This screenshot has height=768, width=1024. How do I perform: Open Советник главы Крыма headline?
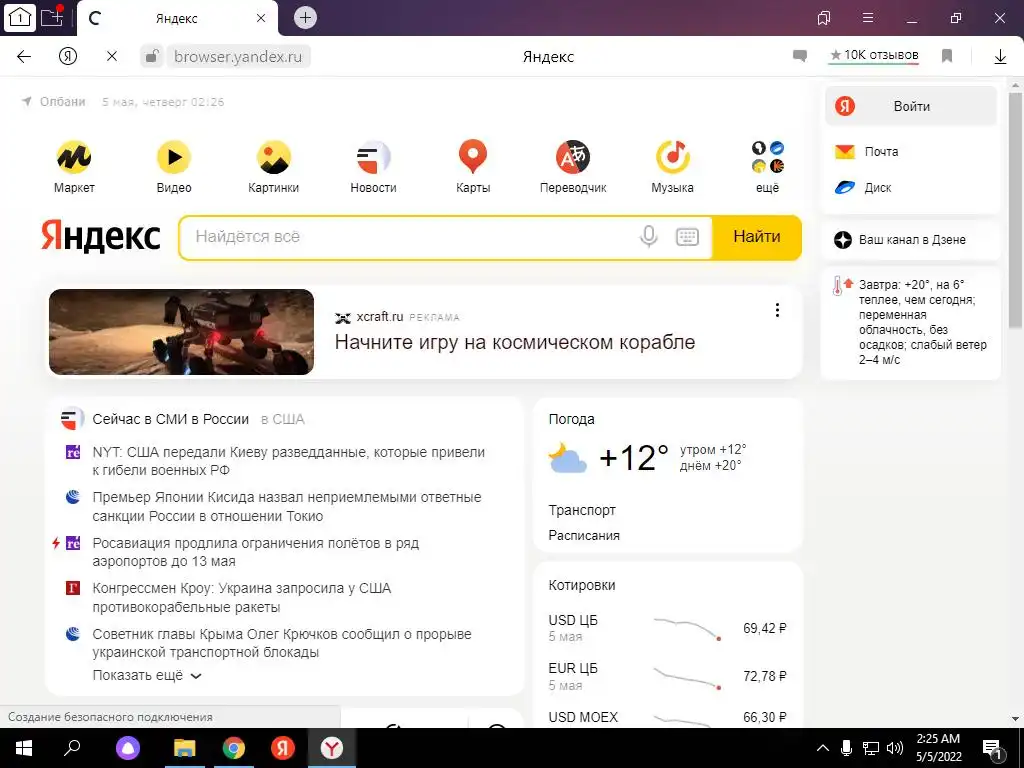tap(281, 643)
